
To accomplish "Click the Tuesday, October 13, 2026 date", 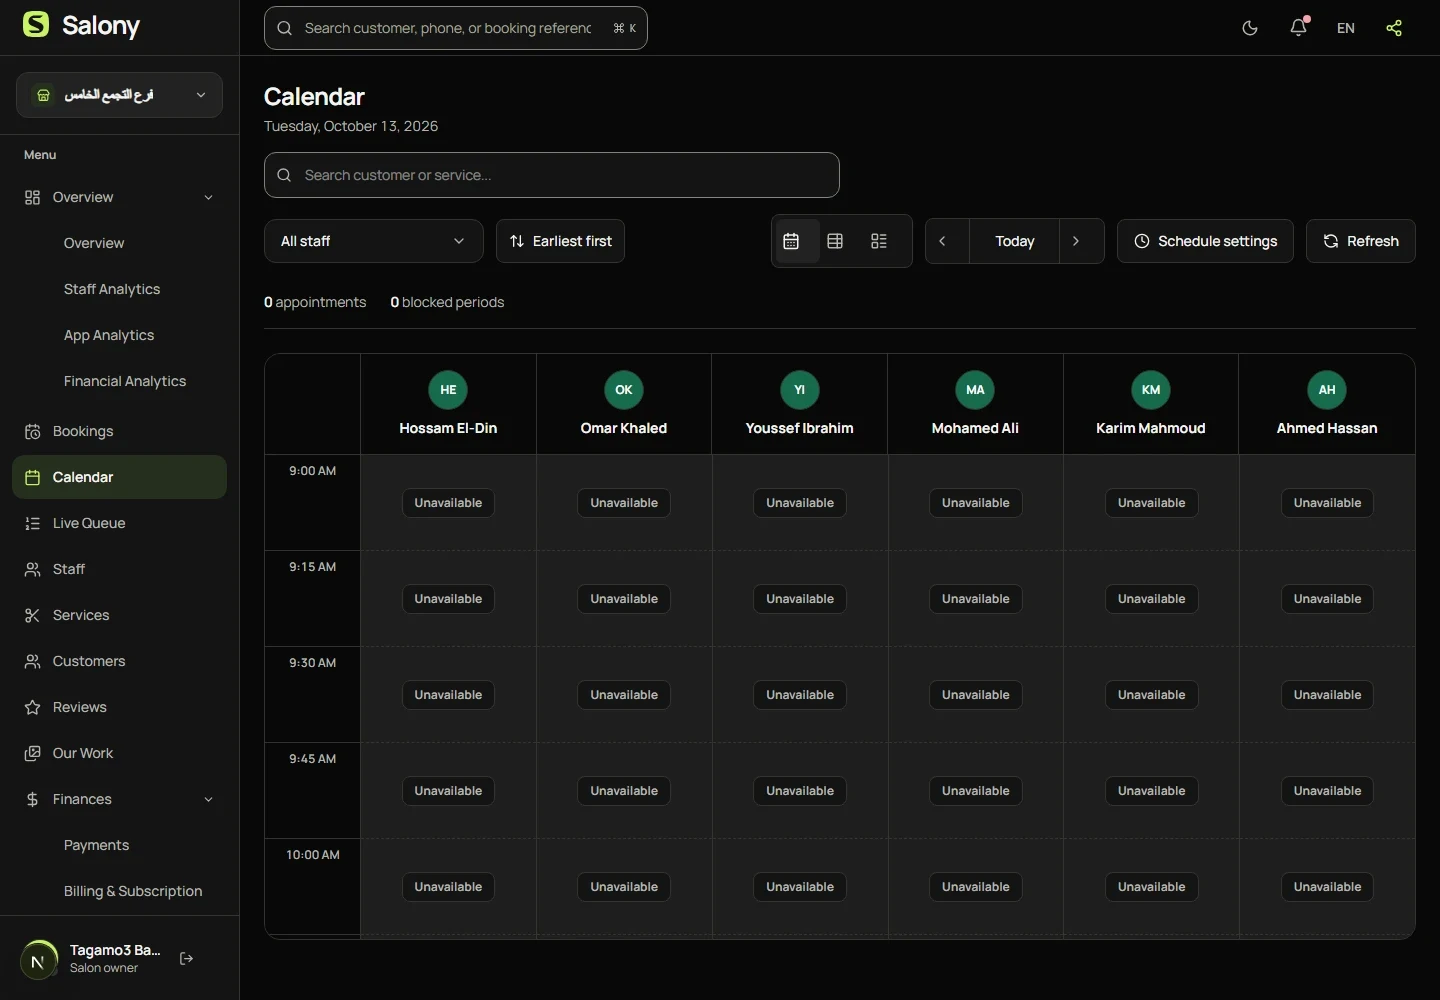I will click(x=351, y=126).
